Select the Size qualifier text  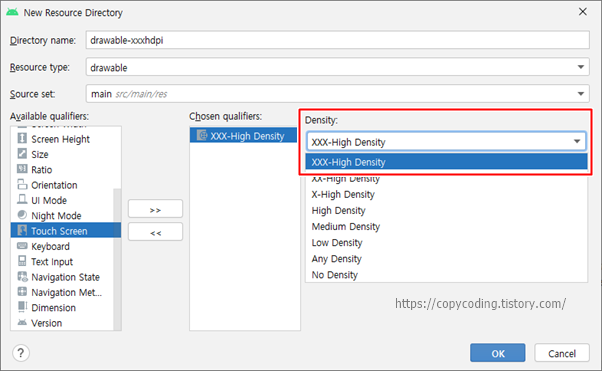coord(40,154)
